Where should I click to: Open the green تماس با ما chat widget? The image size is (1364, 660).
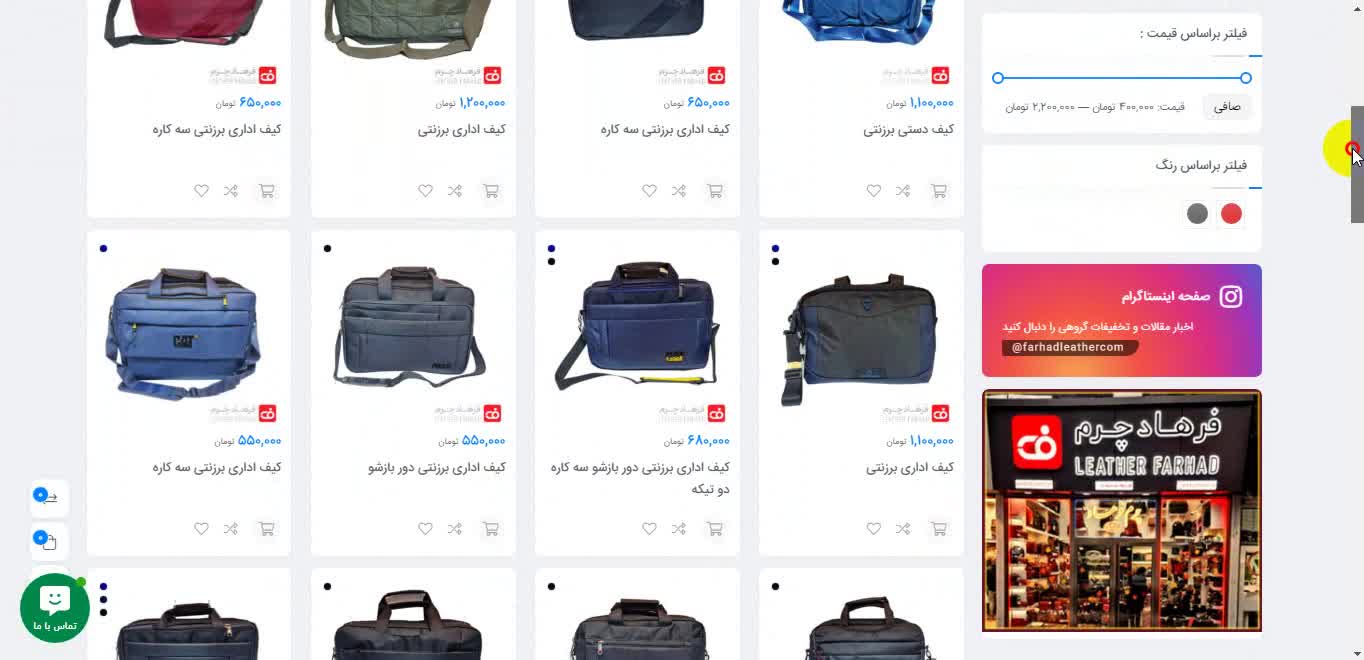coord(55,607)
